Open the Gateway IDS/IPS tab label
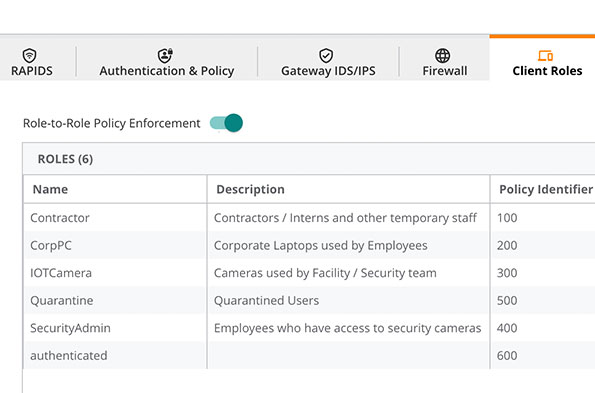This screenshot has height=393, width=595. pyautogui.click(x=328, y=71)
